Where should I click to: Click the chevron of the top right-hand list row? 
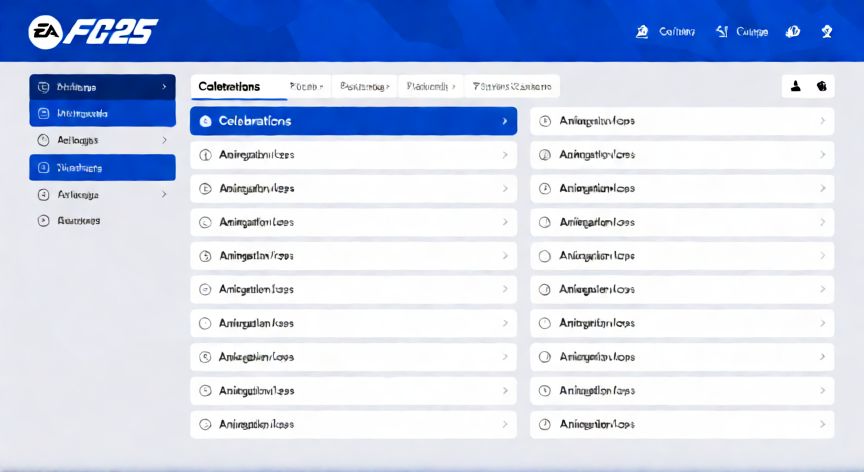(x=823, y=121)
